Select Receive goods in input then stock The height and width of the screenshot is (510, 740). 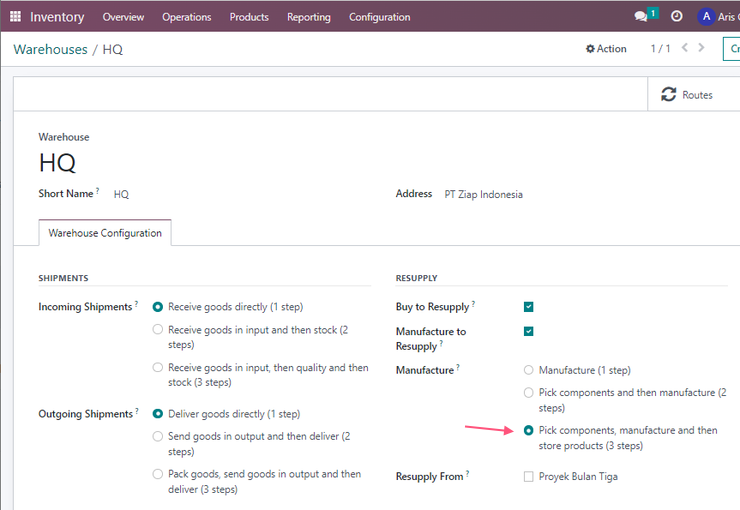coord(158,329)
